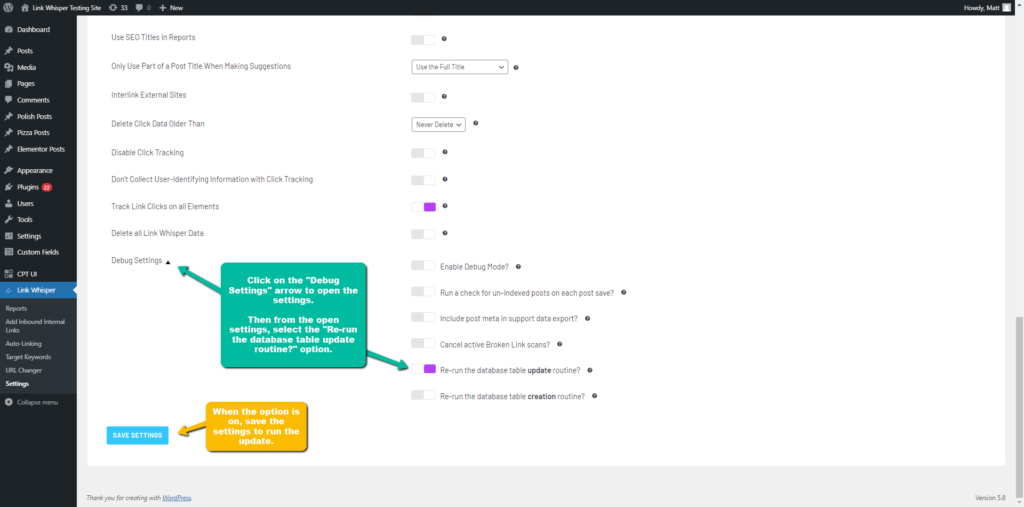Open New content menu in admin bar
The width and height of the screenshot is (1024, 507).
point(171,8)
